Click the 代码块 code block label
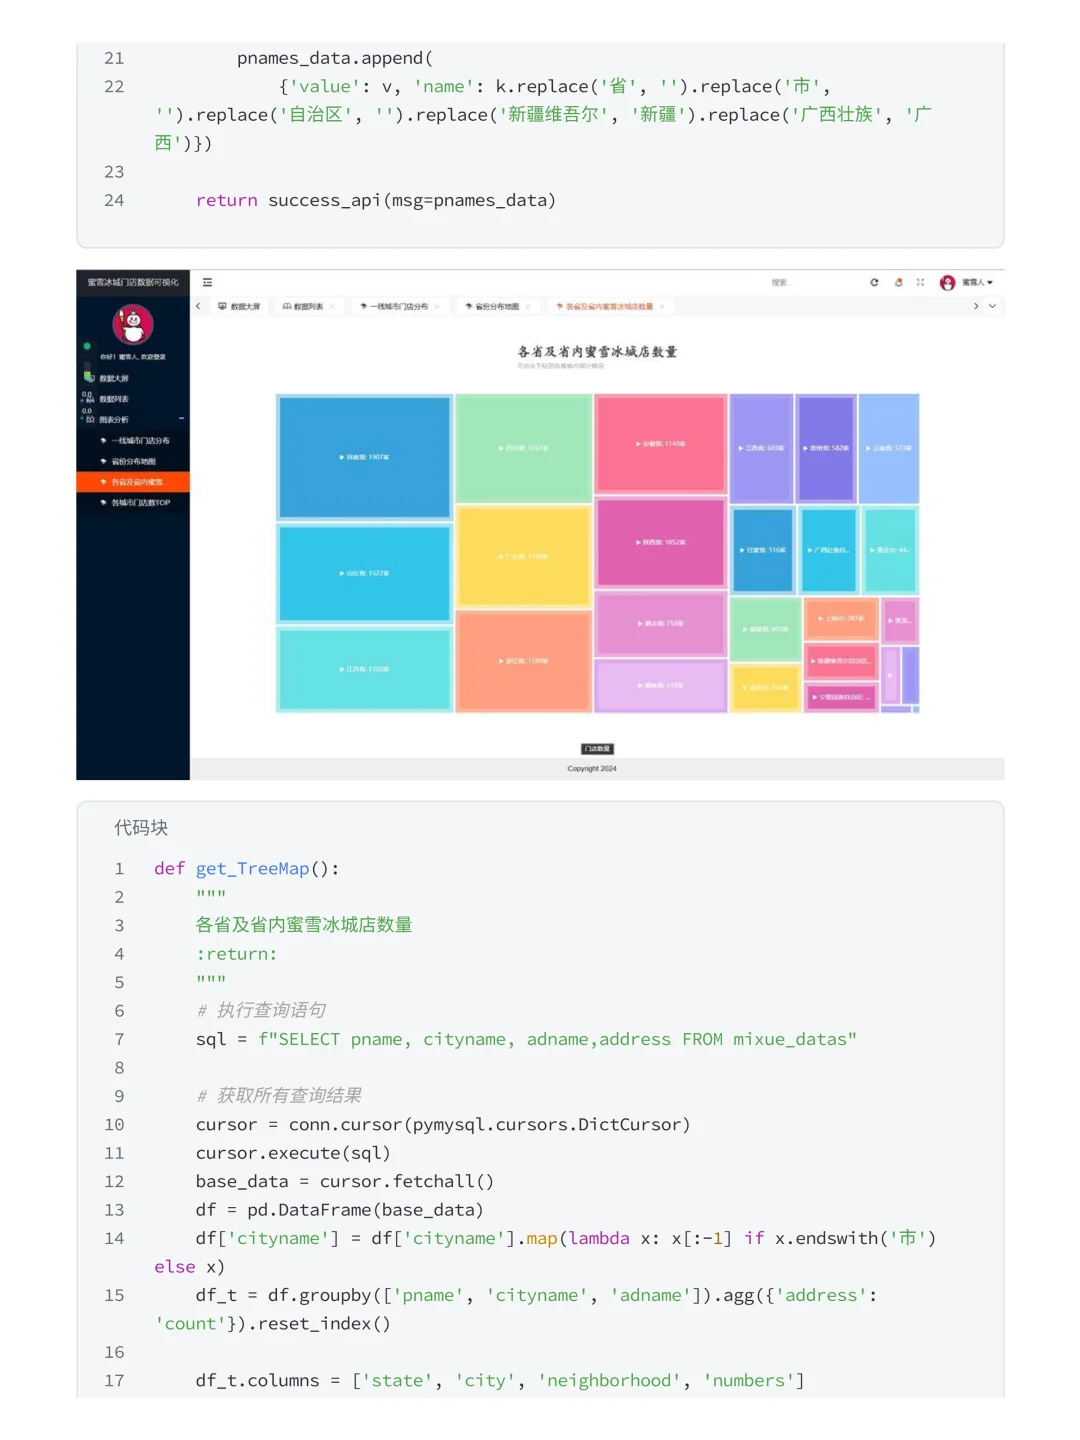 coord(141,828)
